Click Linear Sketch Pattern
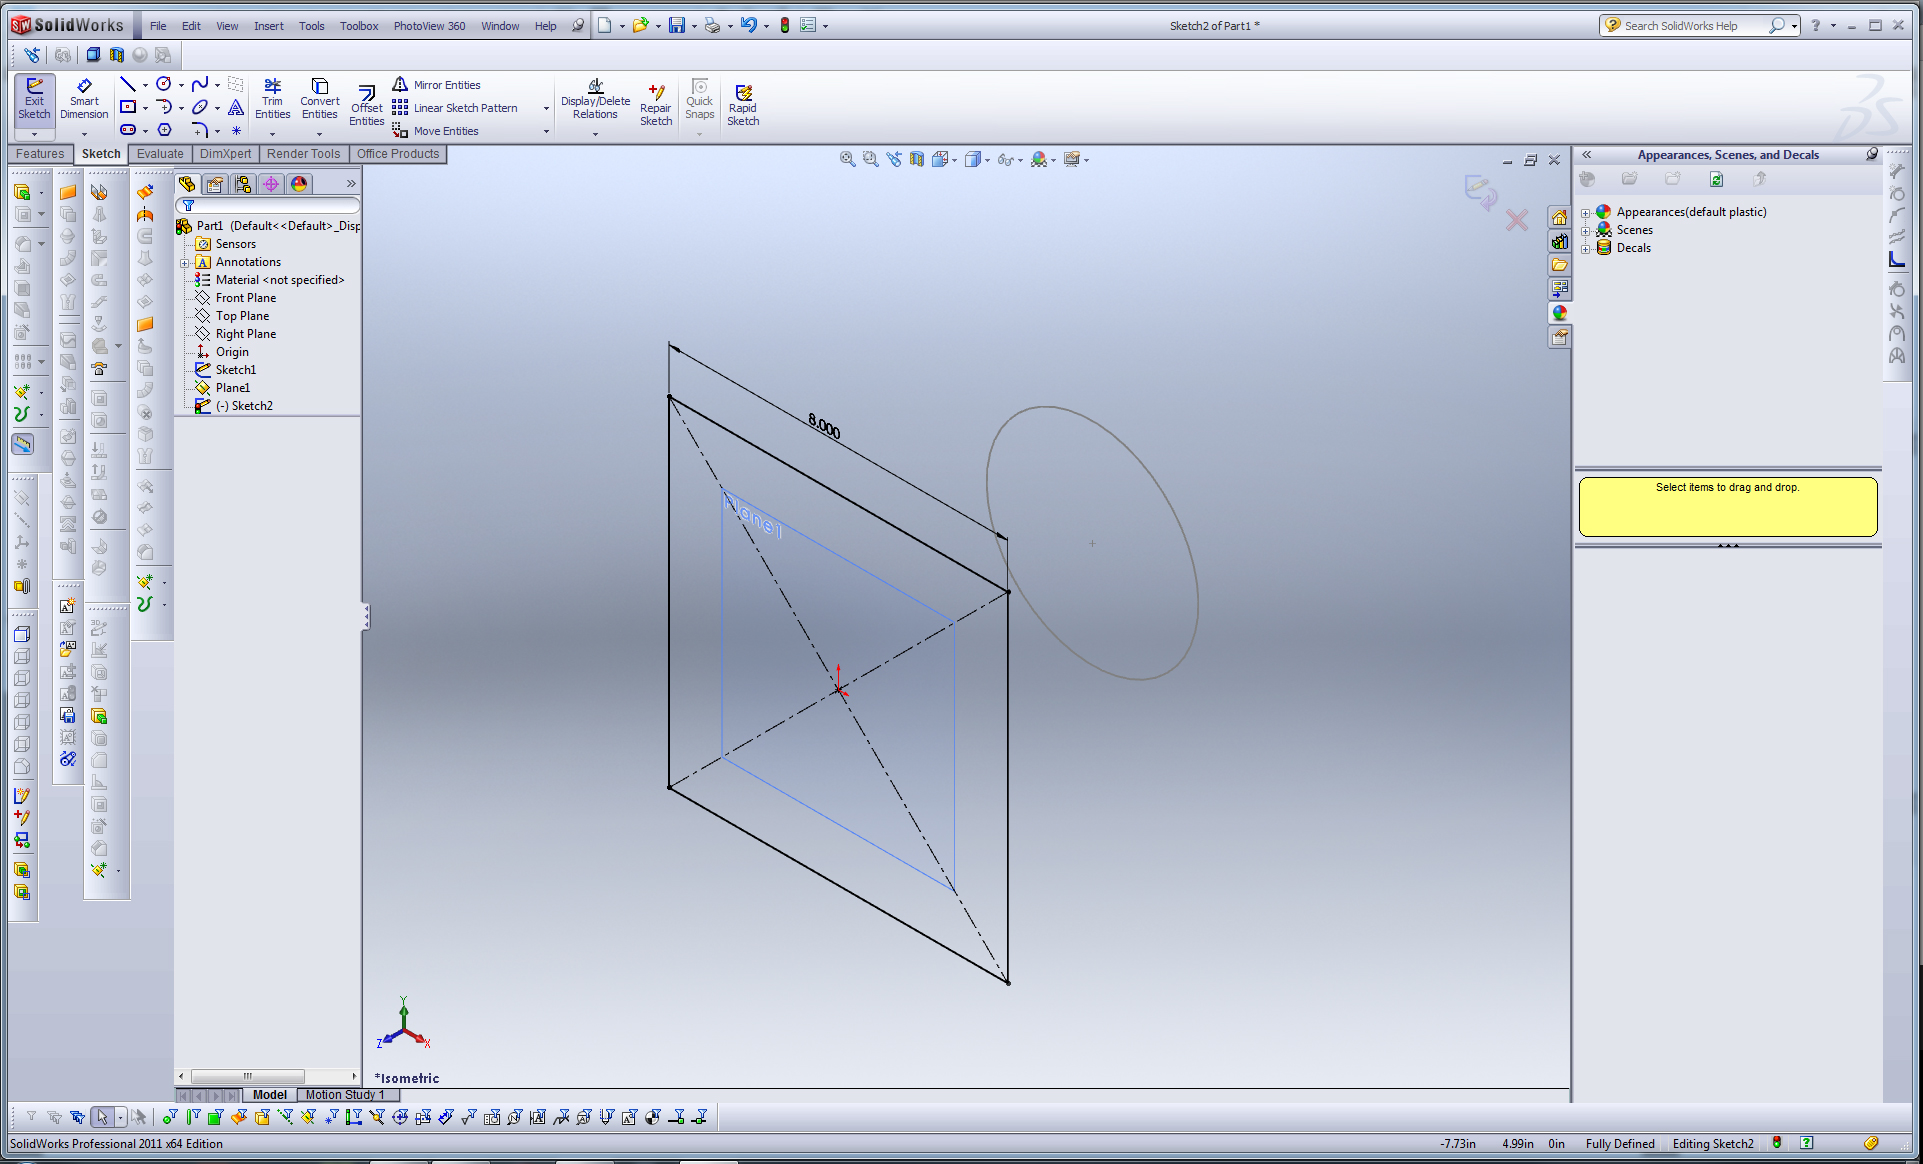This screenshot has height=1164, width=1923. pyautogui.click(x=456, y=108)
